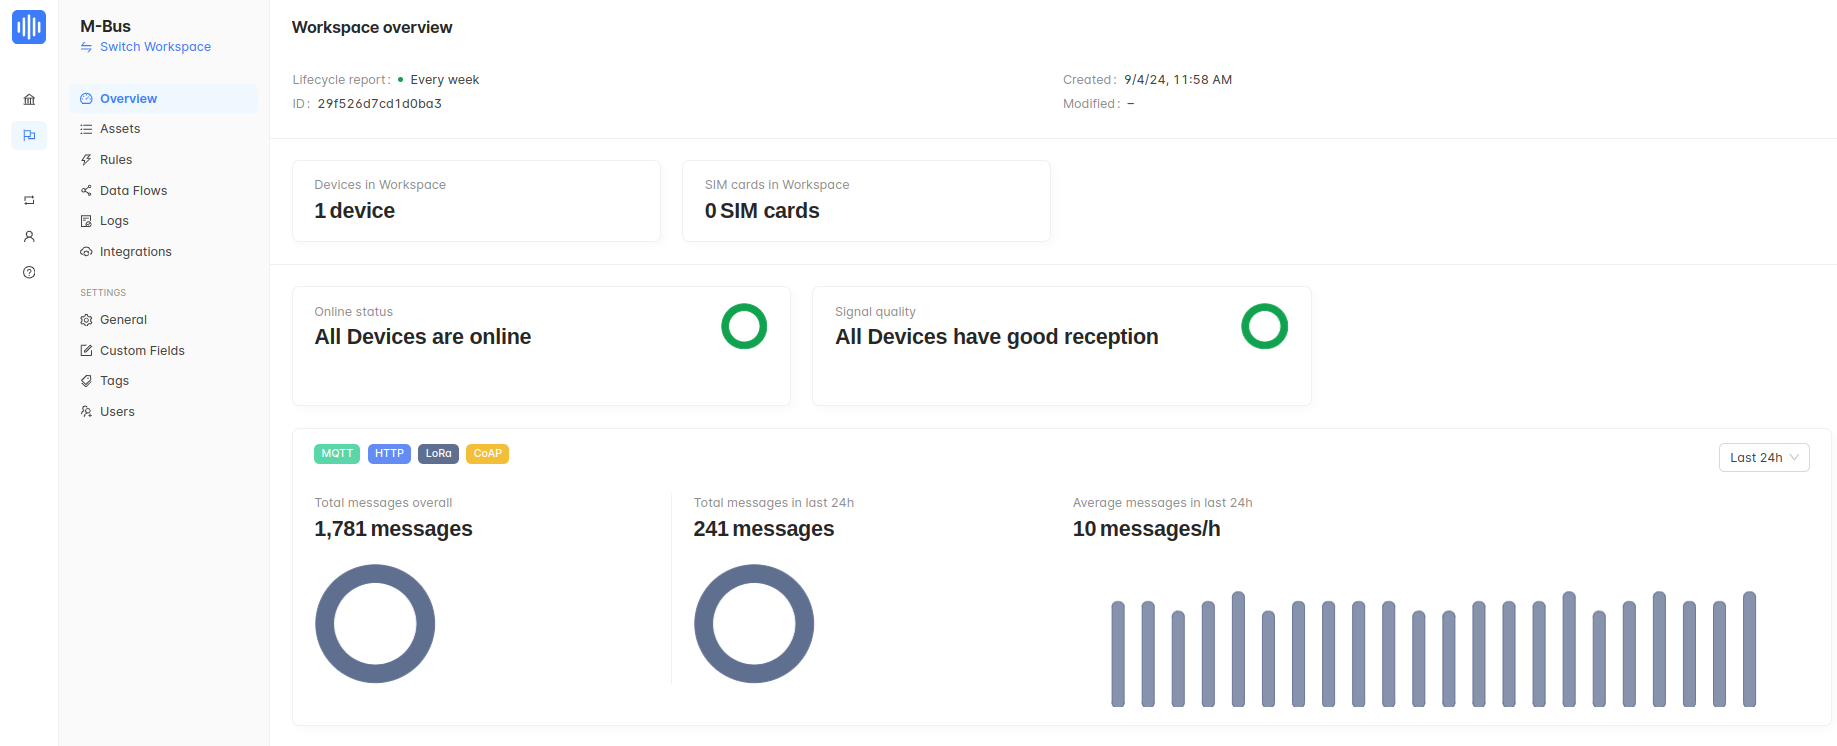
Task: Toggle the CoAP protocol filter tag
Action: pyautogui.click(x=487, y=454)
